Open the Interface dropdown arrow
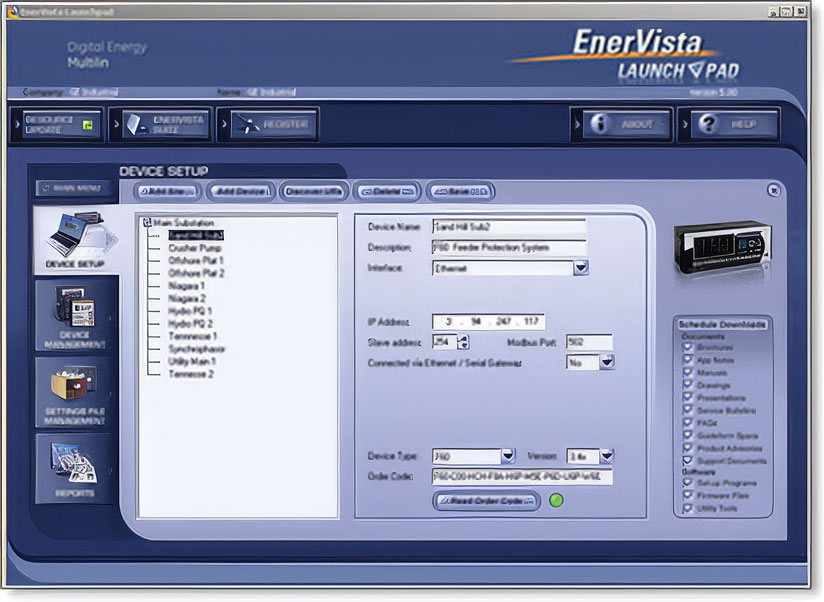Image resolution: width=824 pixels, height=602 pixels. pyautogui.click(x=580, y=268)
